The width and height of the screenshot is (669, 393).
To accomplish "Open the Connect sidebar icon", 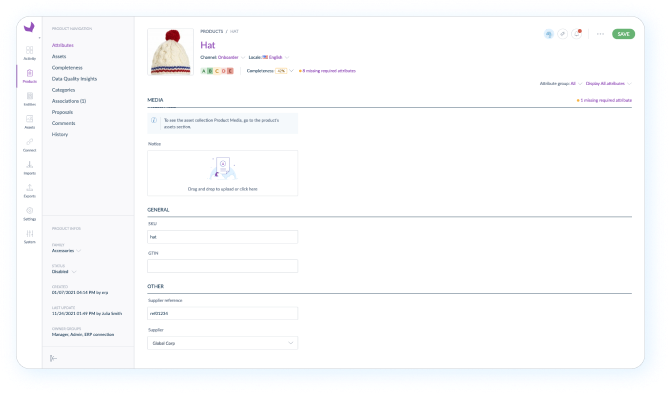I will [x=29, y=145].
